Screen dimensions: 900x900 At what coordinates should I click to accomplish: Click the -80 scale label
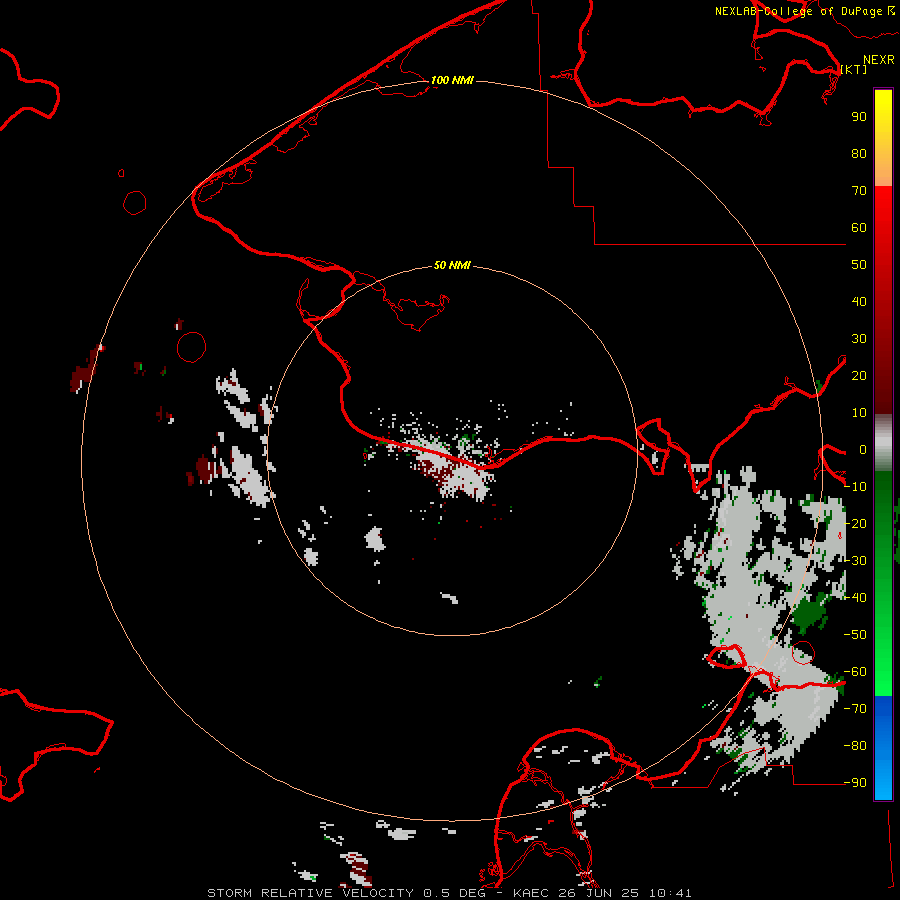click(856, 746)
